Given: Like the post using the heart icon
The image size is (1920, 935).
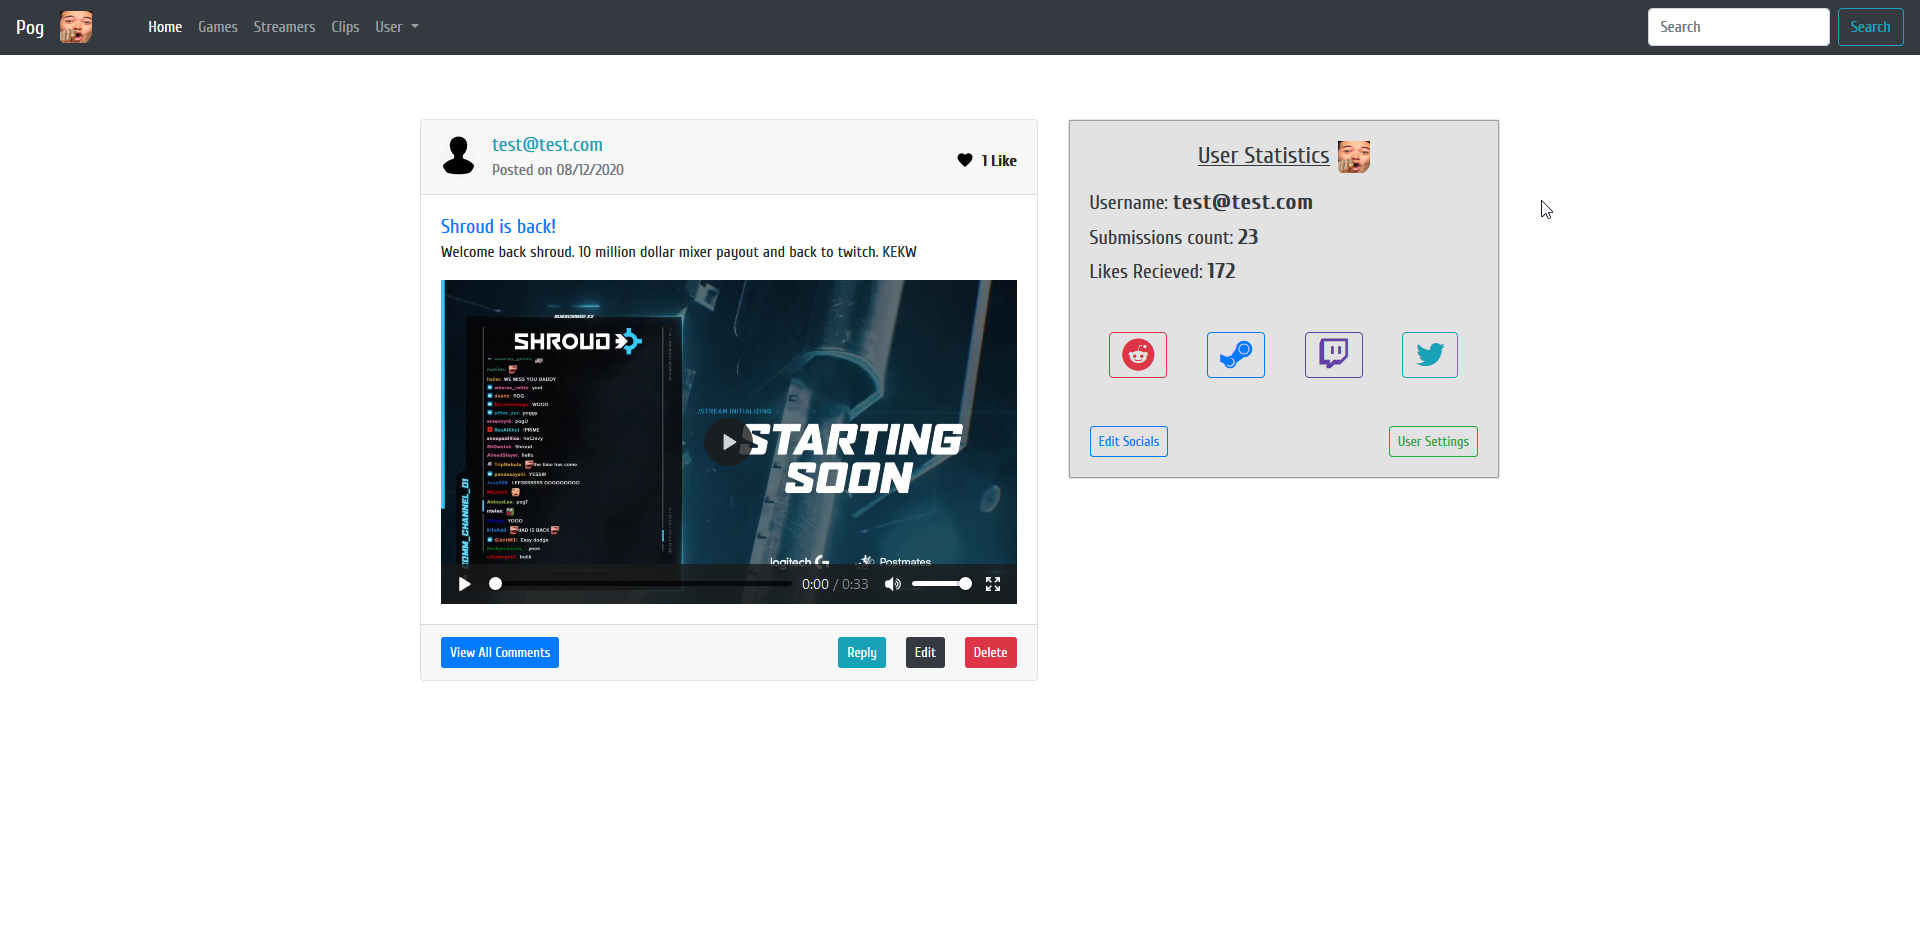Looking at the screenshot, I should coord(965,160).
